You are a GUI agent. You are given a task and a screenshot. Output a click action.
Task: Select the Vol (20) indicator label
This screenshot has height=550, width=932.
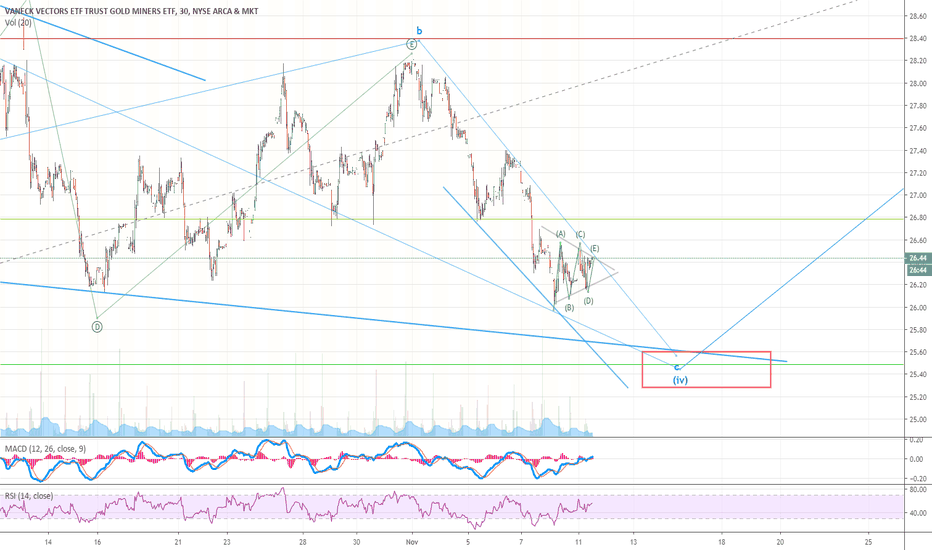(x=18, y=23)
